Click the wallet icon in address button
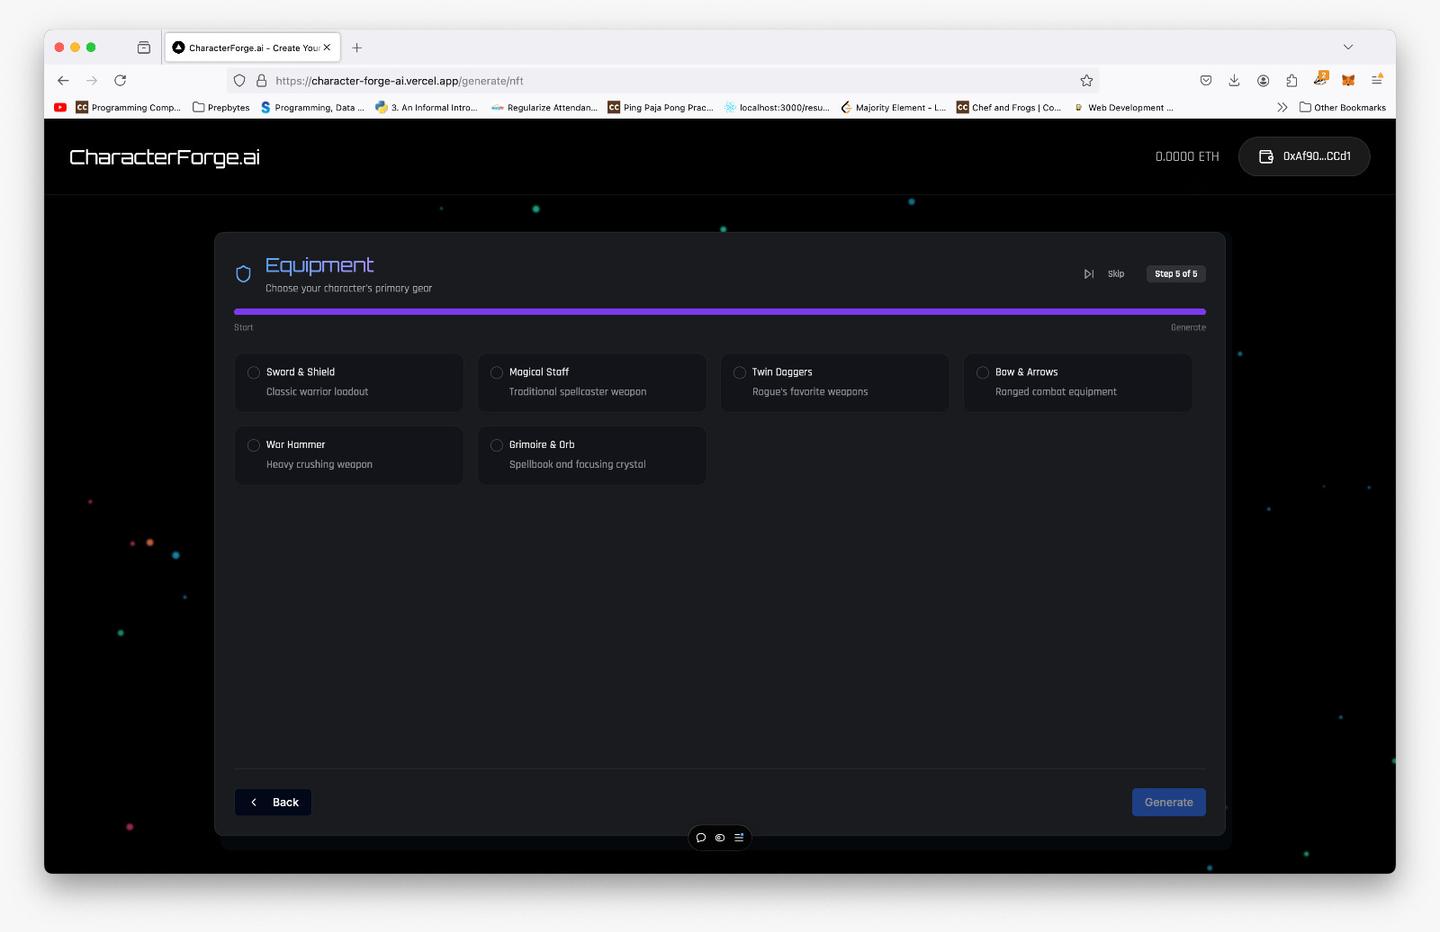 point(1266,156)
